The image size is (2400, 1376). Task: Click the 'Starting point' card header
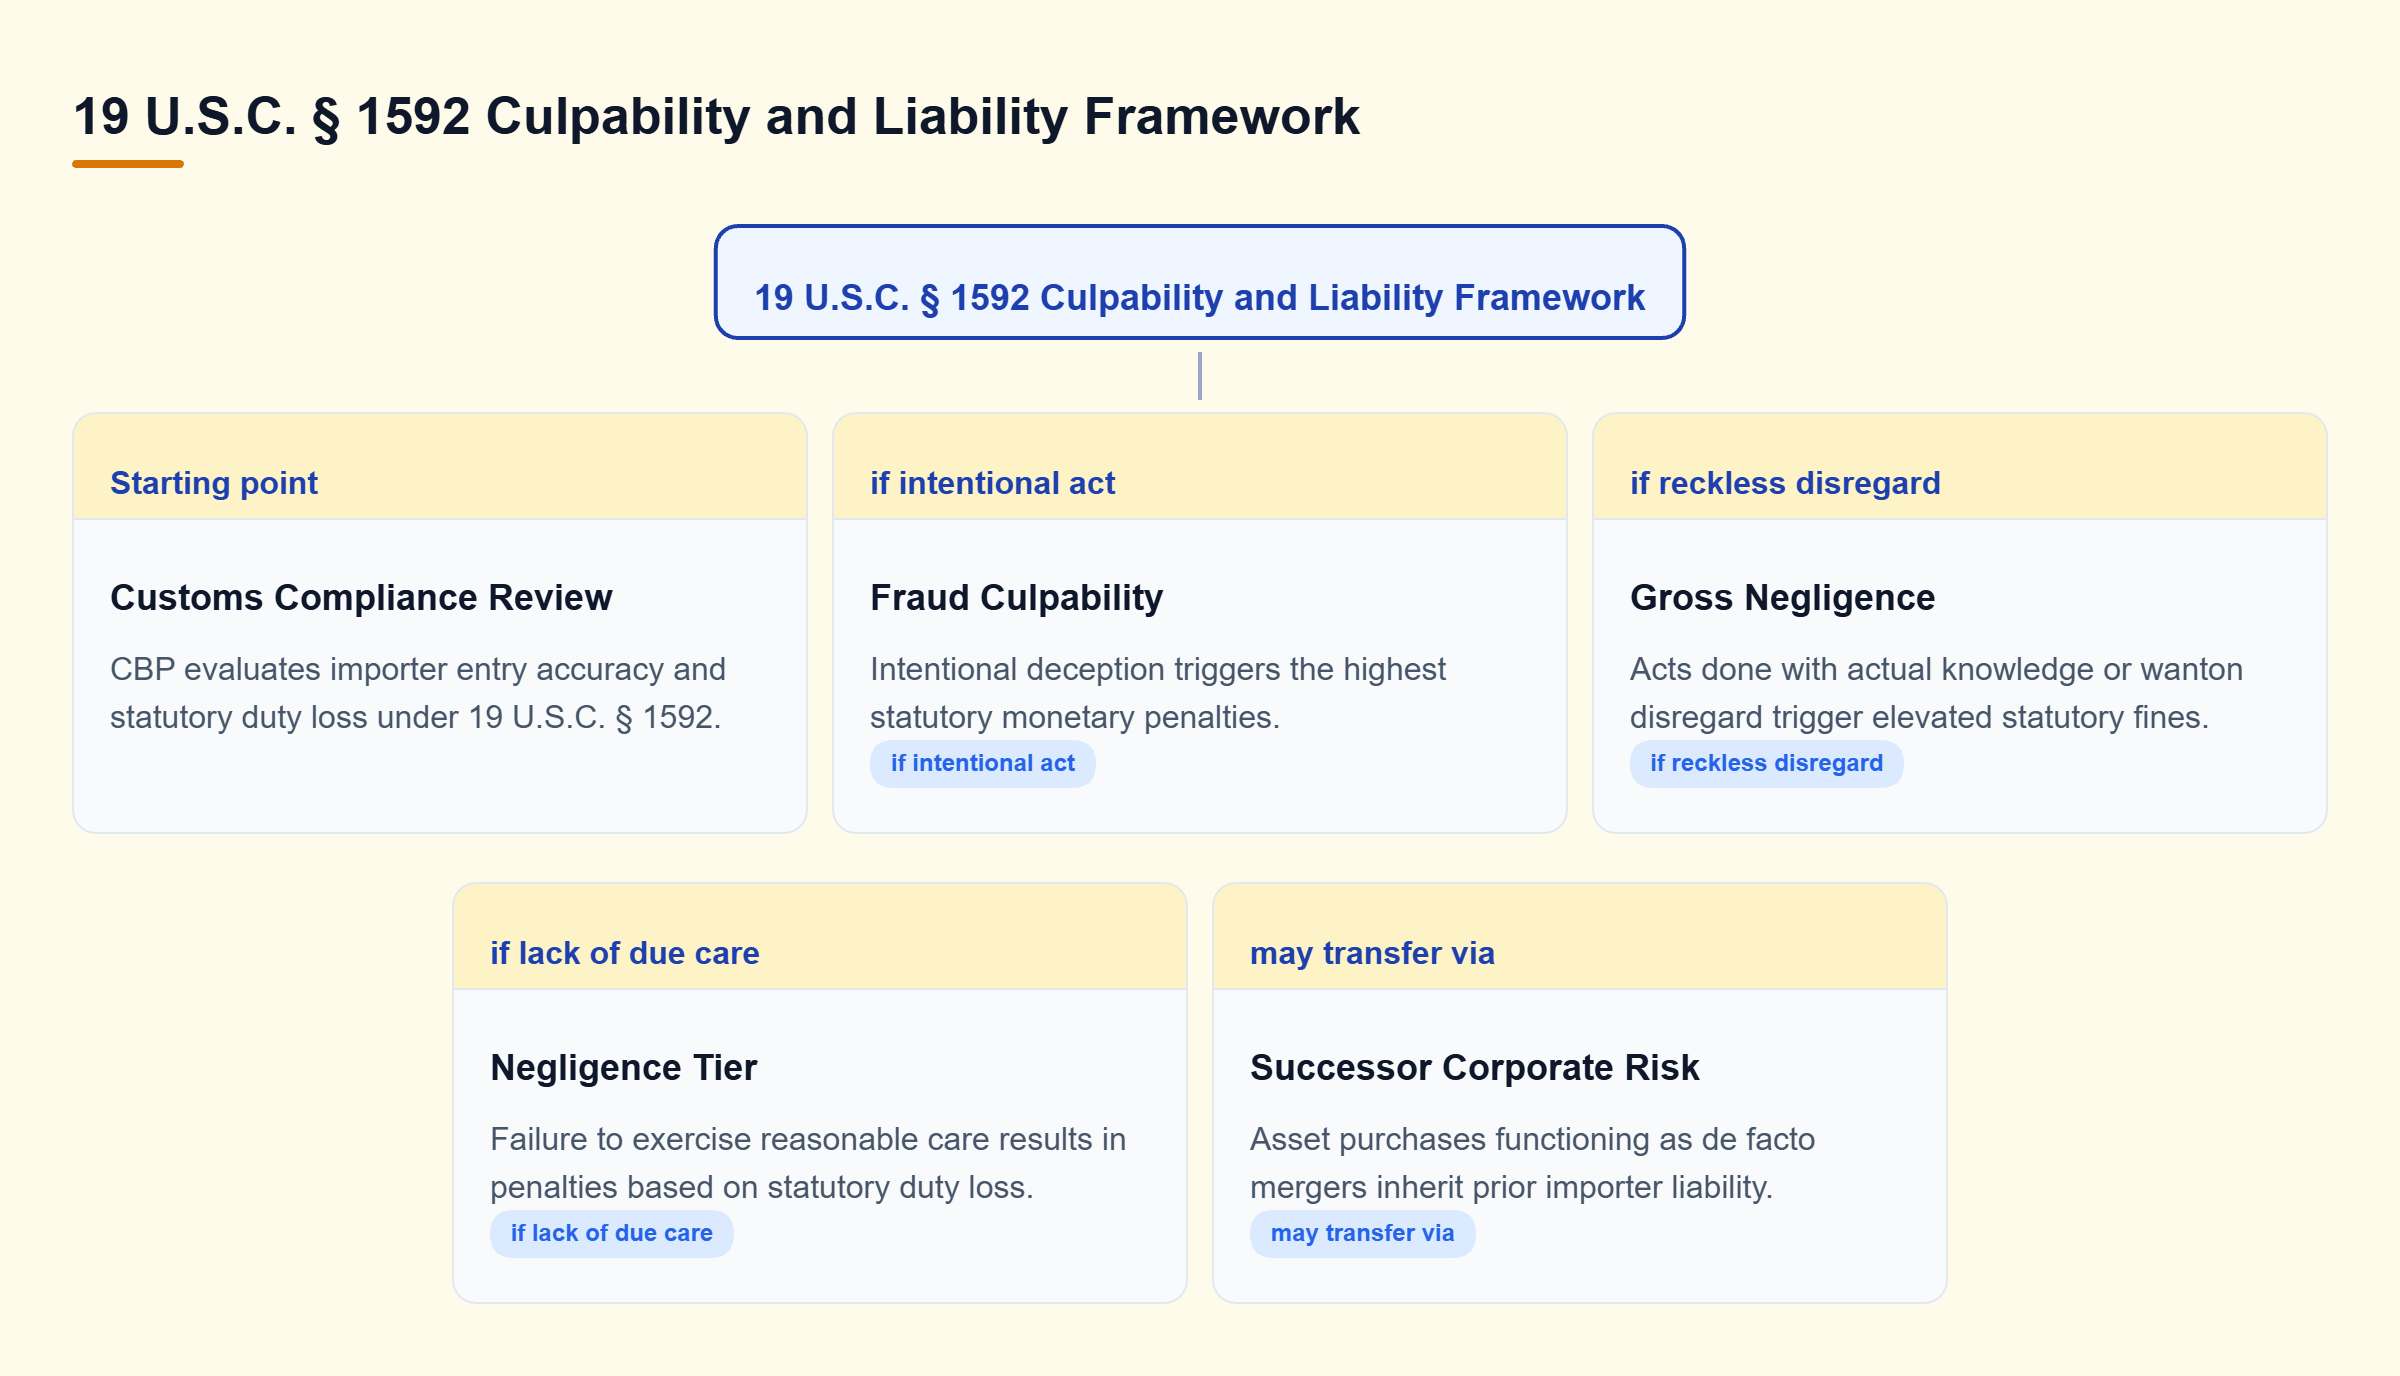[x=440, y=466]
